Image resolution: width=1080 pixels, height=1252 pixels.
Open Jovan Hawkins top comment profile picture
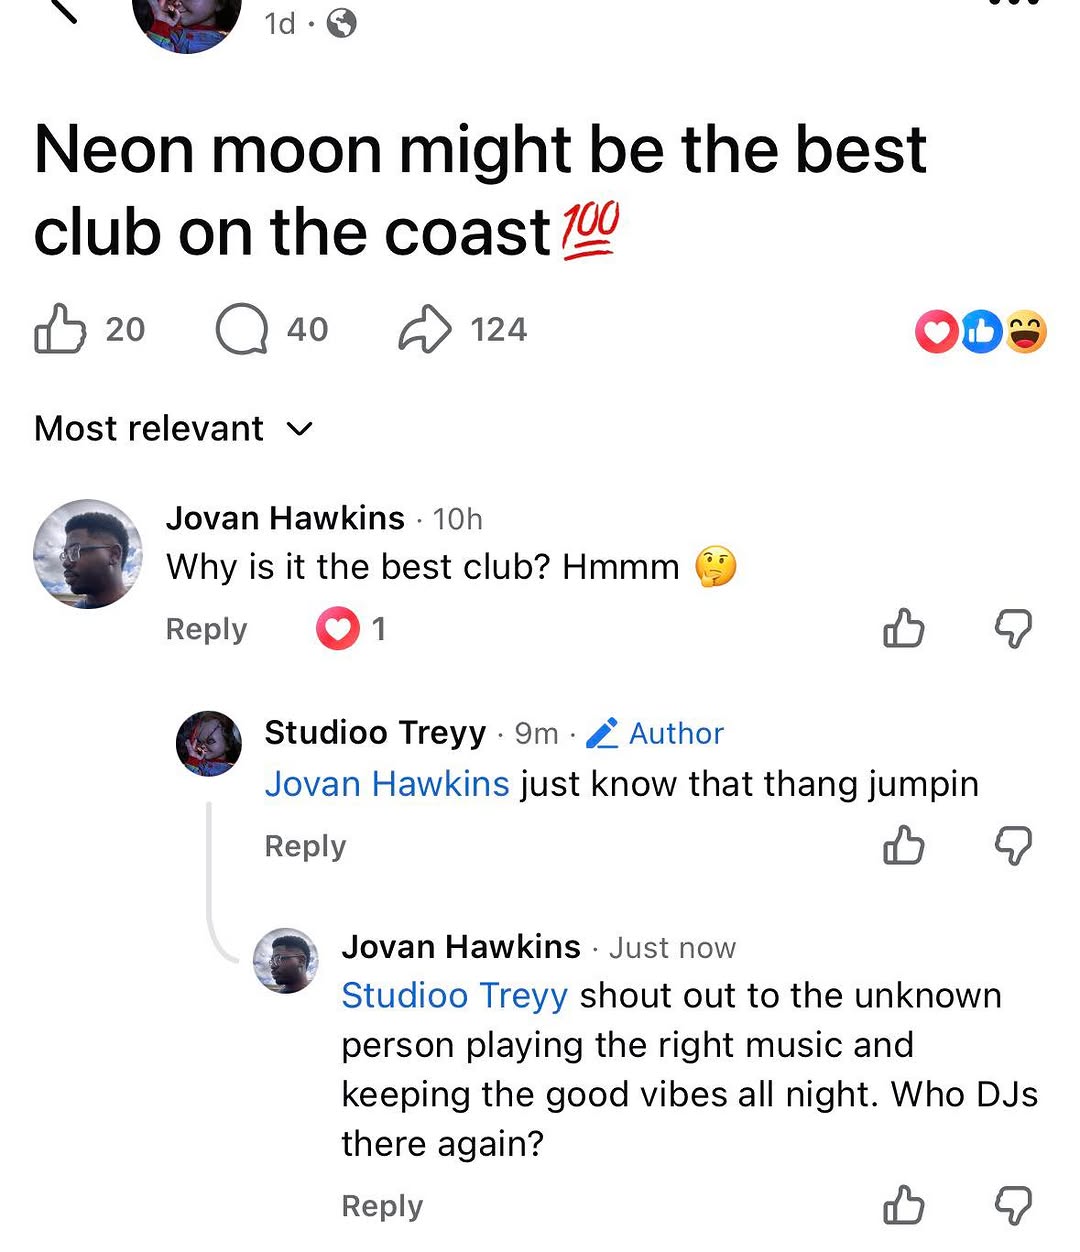[88, 554]
